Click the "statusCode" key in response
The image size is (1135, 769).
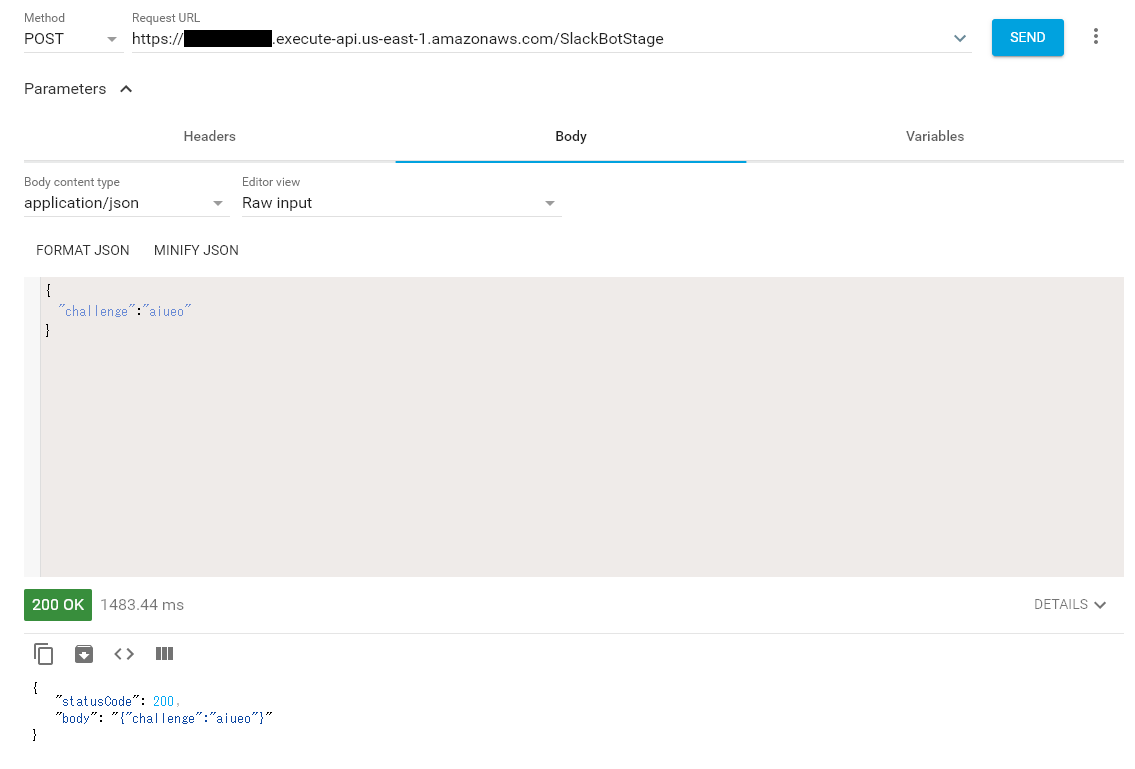pos(97,701)
